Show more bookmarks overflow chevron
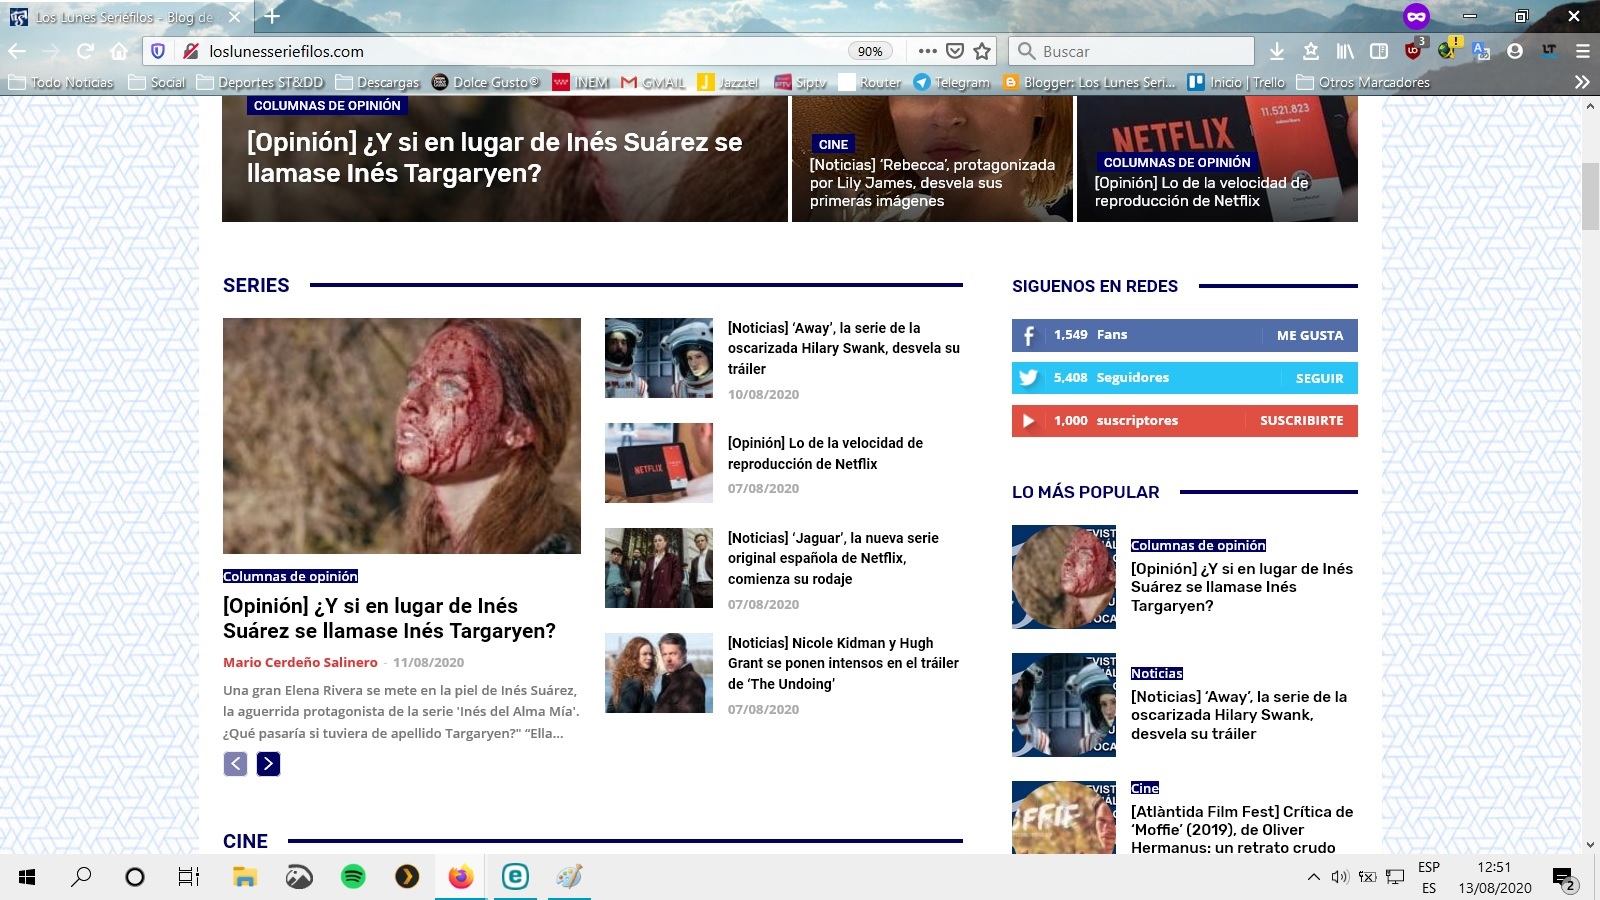 tap(1582, 82)
